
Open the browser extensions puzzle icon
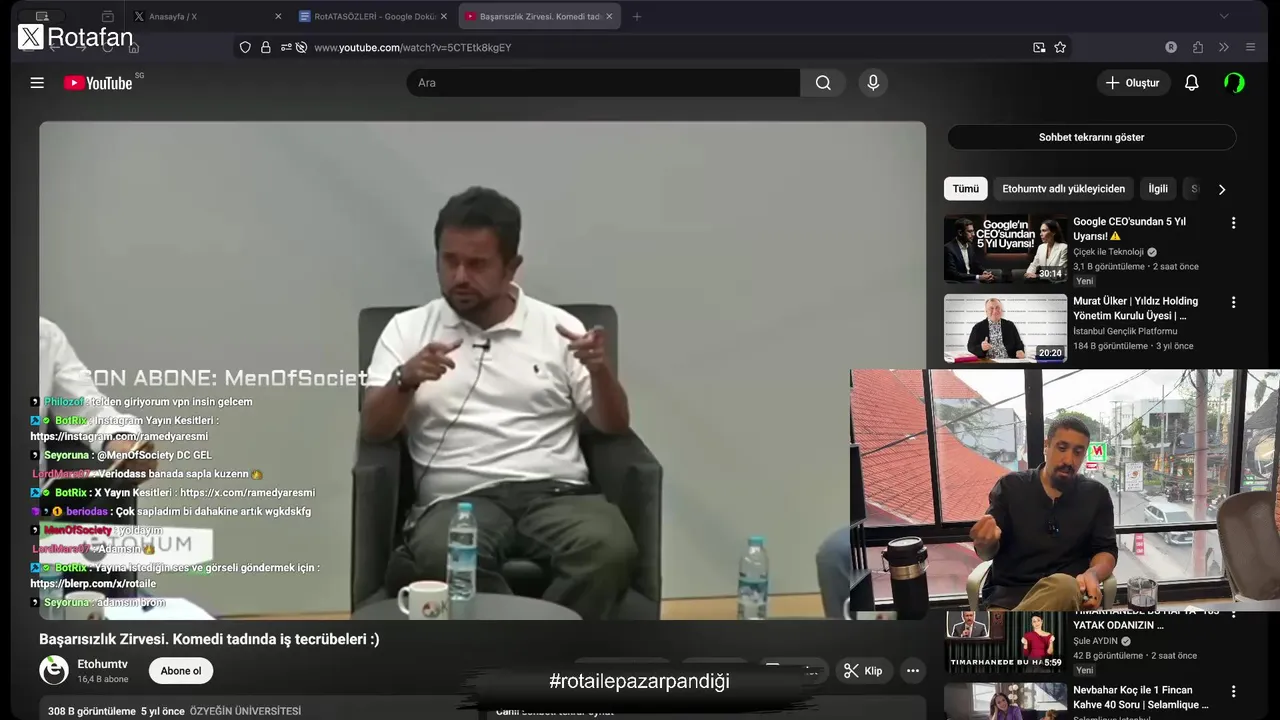1198,47
